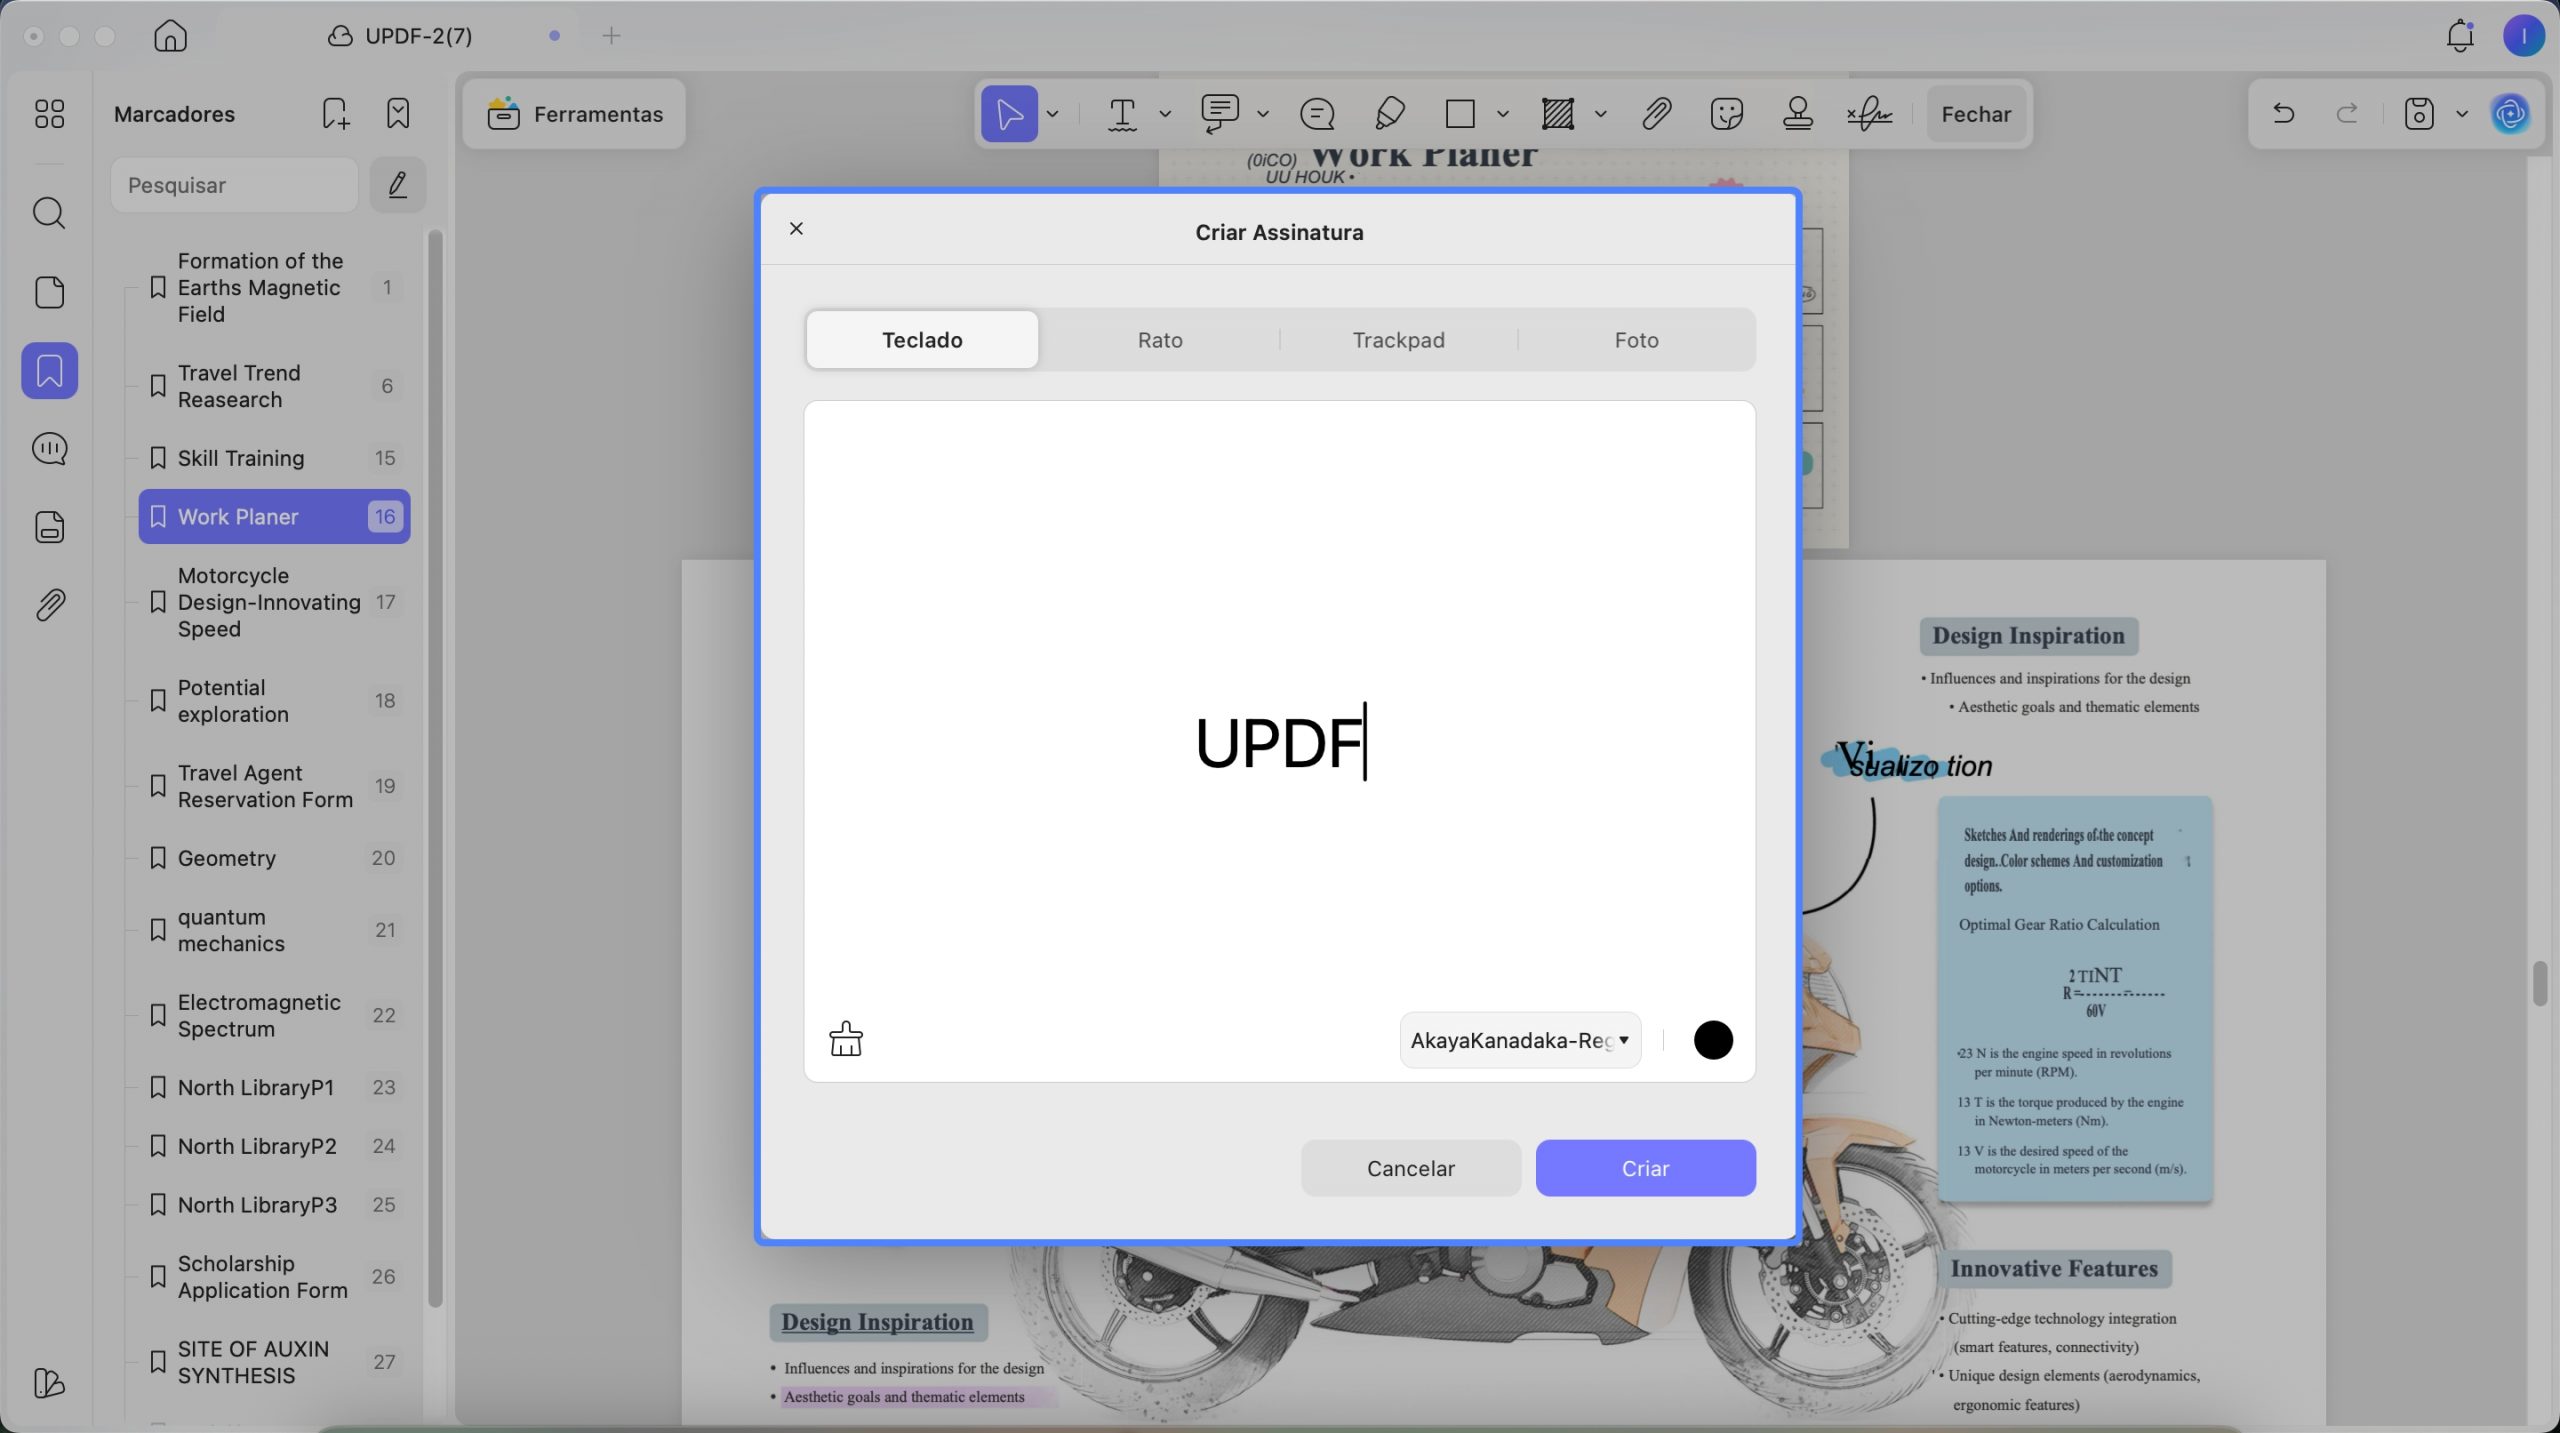Click the bookmark collapse icon in Marcadores header
The height and width of the screenshot is (1433, 2560).
point(398,113)
